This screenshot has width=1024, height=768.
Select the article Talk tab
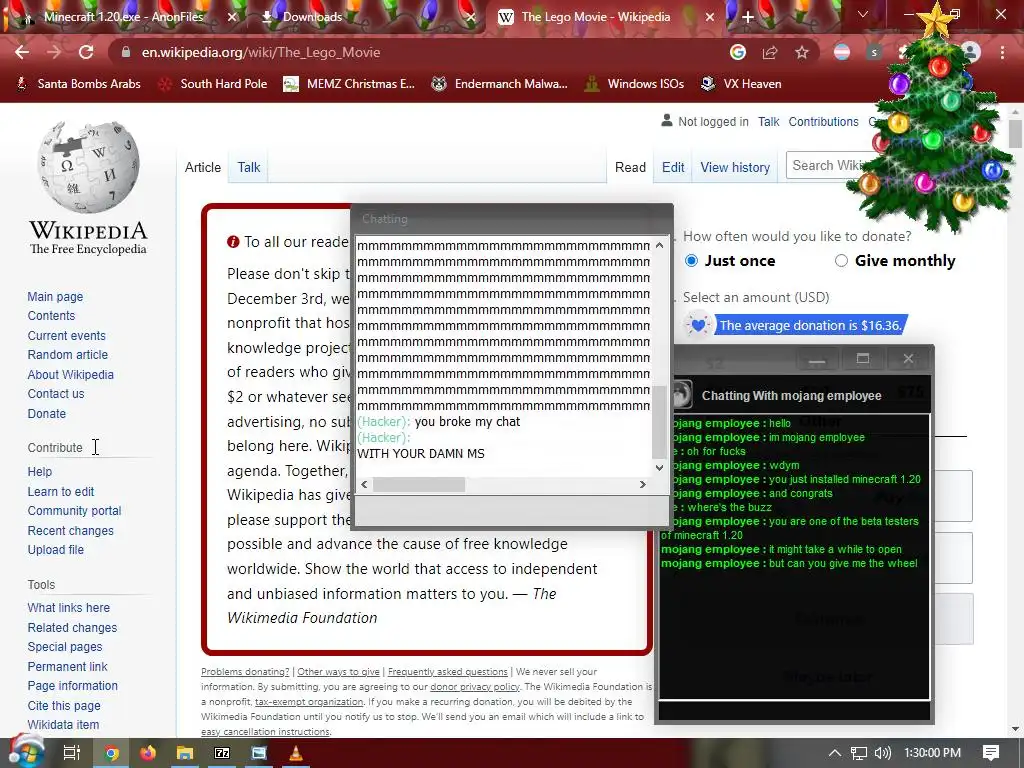click(249, 167)
